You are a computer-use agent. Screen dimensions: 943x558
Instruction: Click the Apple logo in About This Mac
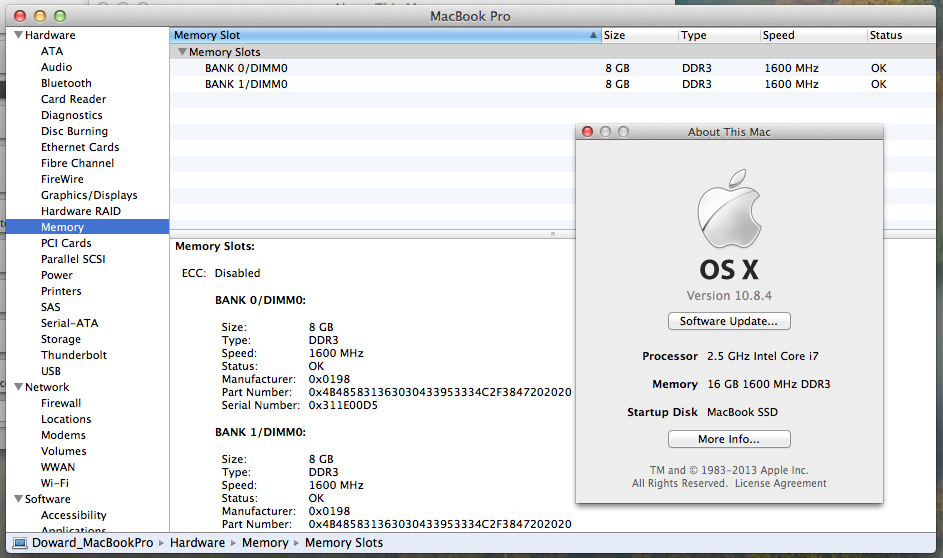coord(730,209)
